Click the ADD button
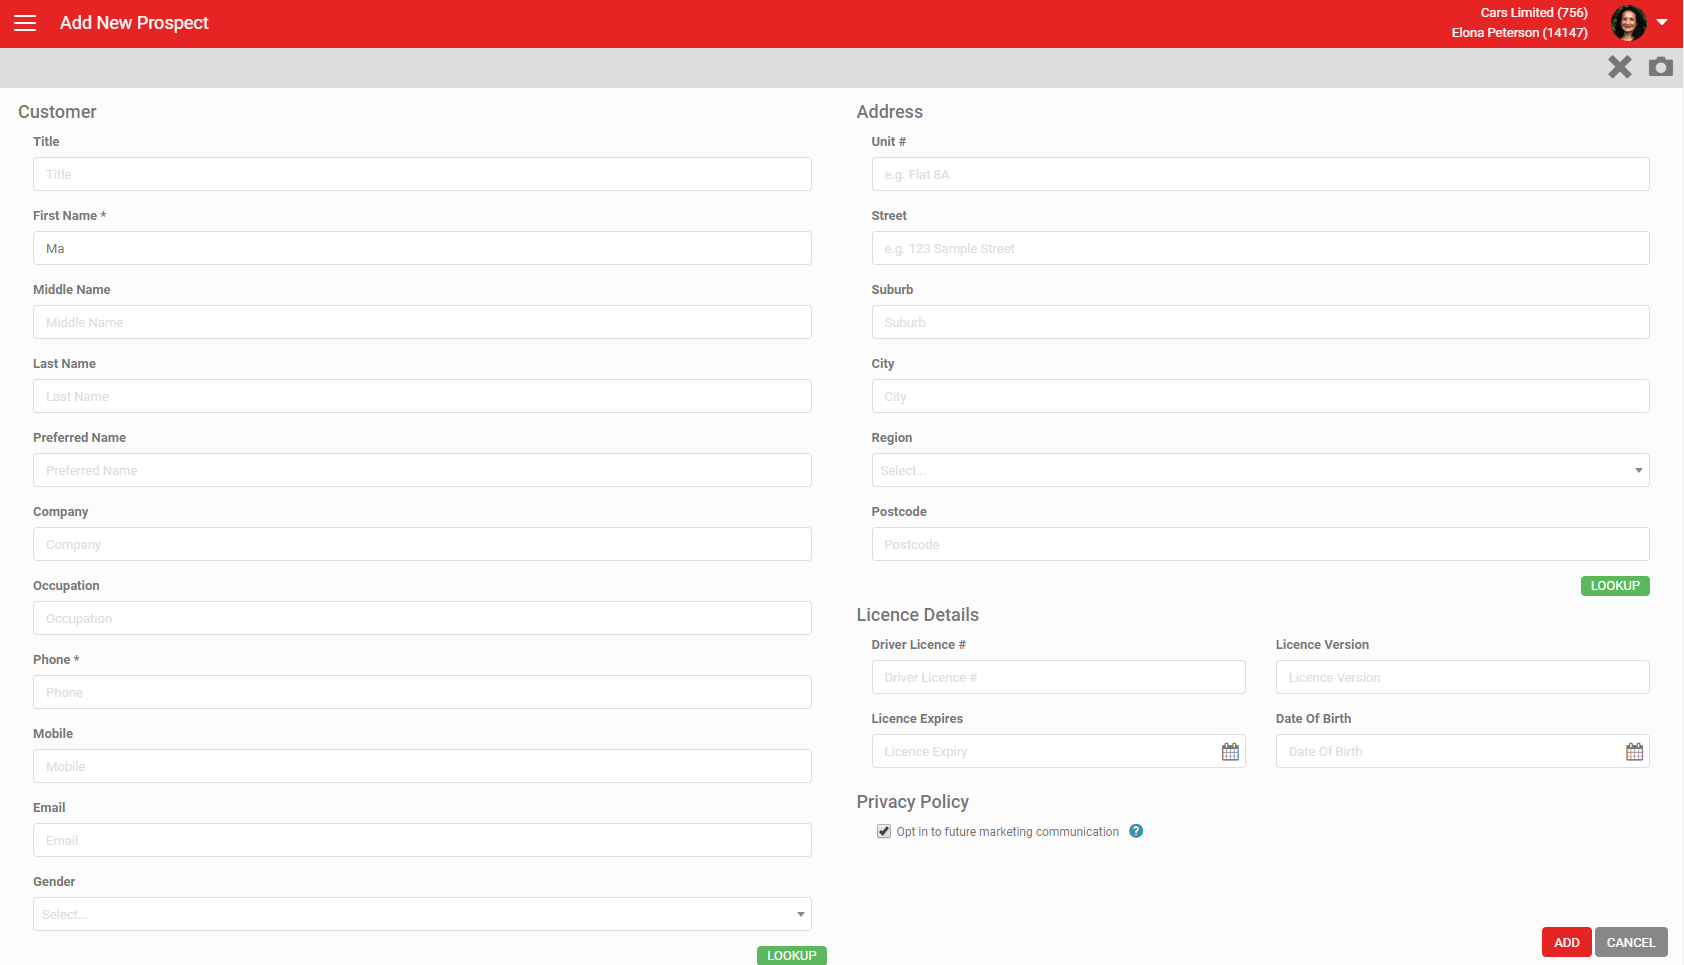 (x=1567, y=942)
